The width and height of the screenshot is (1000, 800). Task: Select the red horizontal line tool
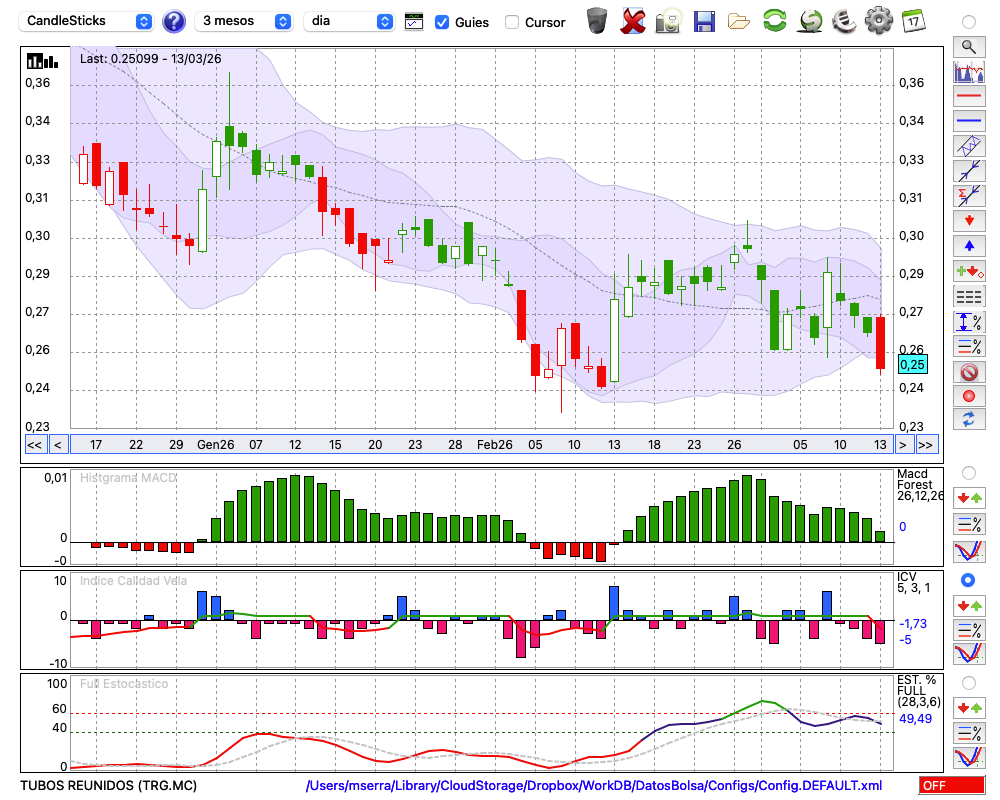969,96
